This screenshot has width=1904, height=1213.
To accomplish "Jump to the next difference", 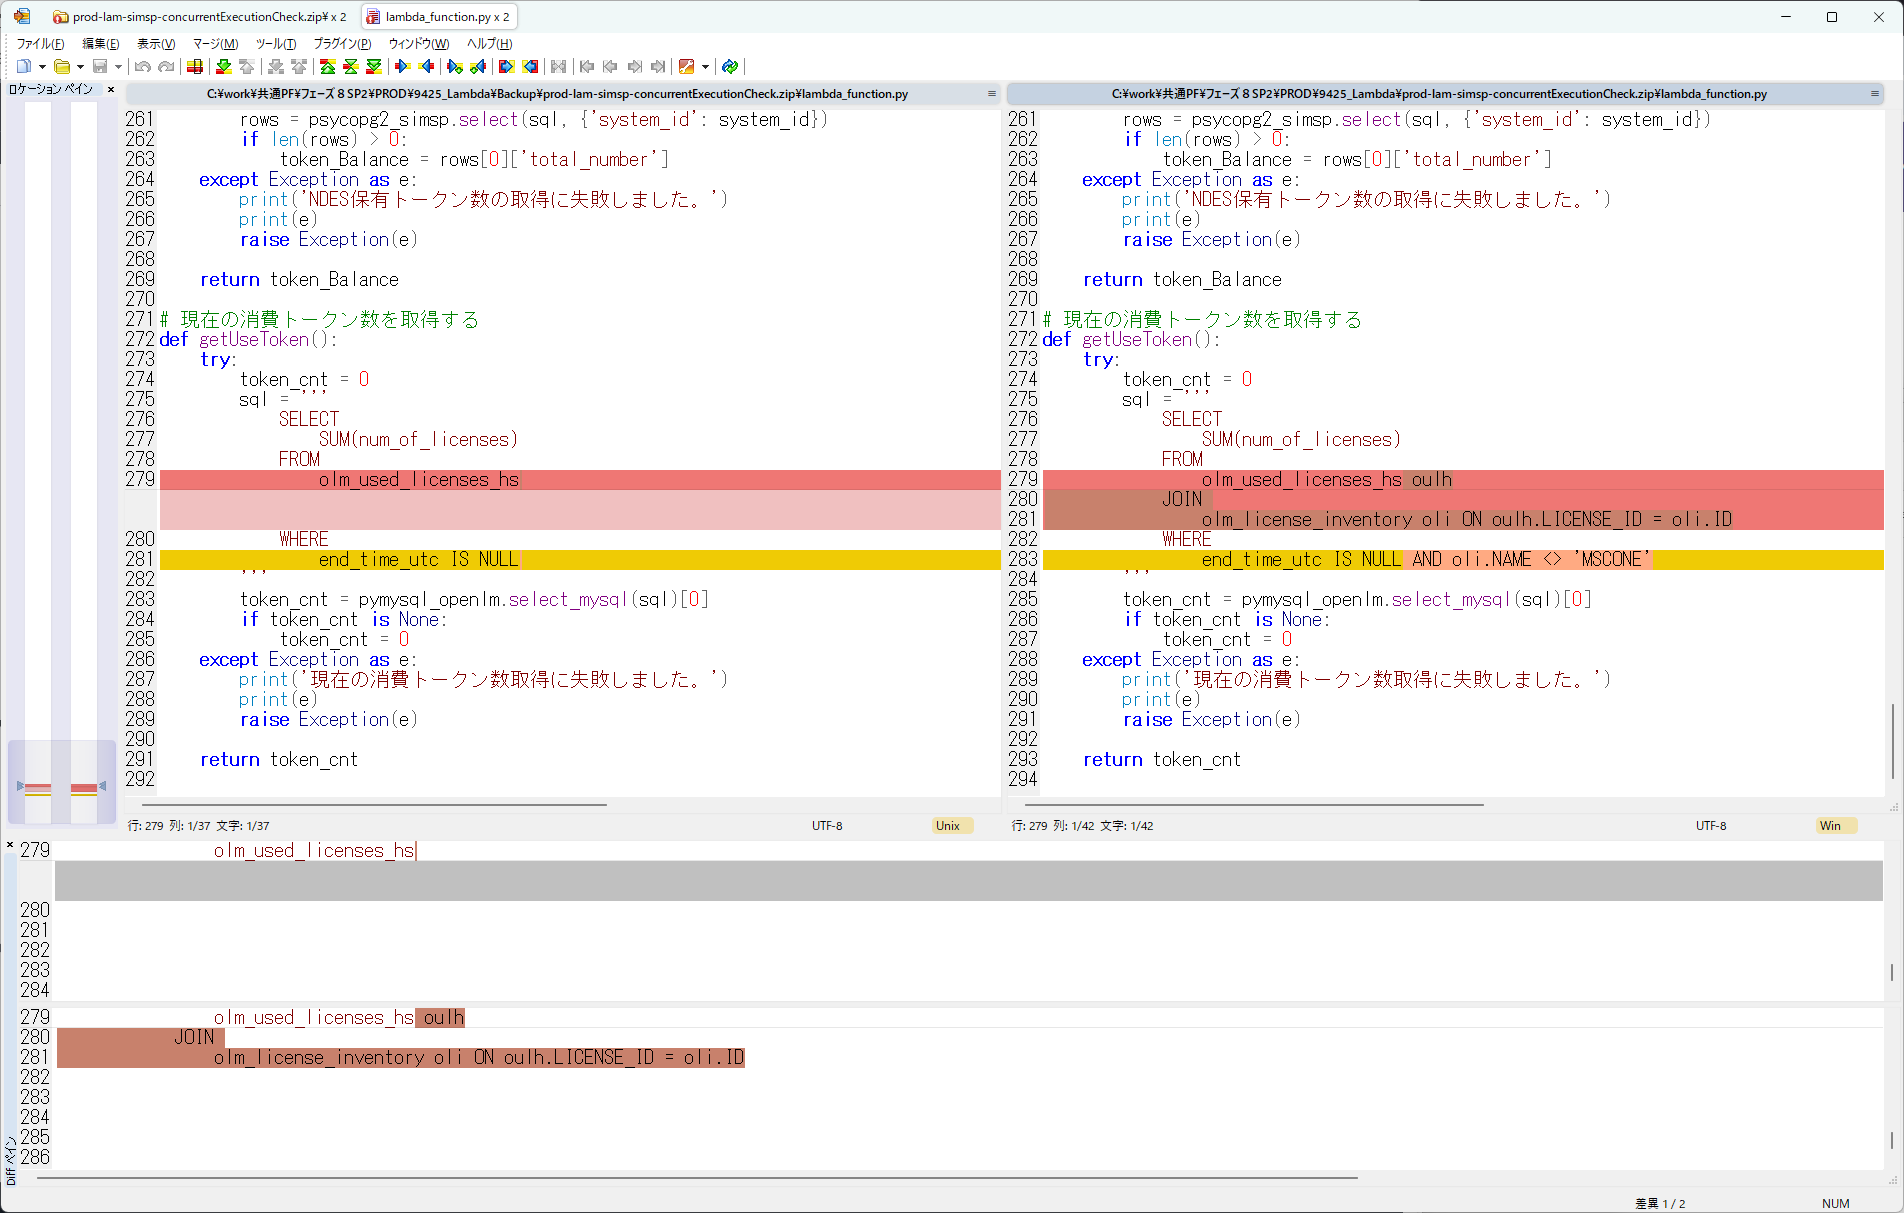I will click(224, 67).
